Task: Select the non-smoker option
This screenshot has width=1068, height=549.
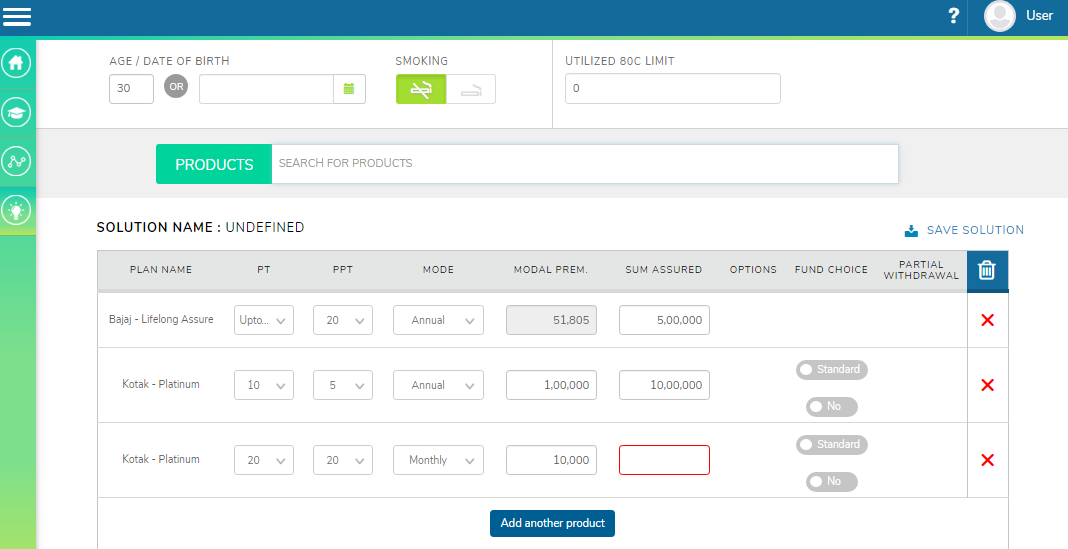Action: coord(421,89)
